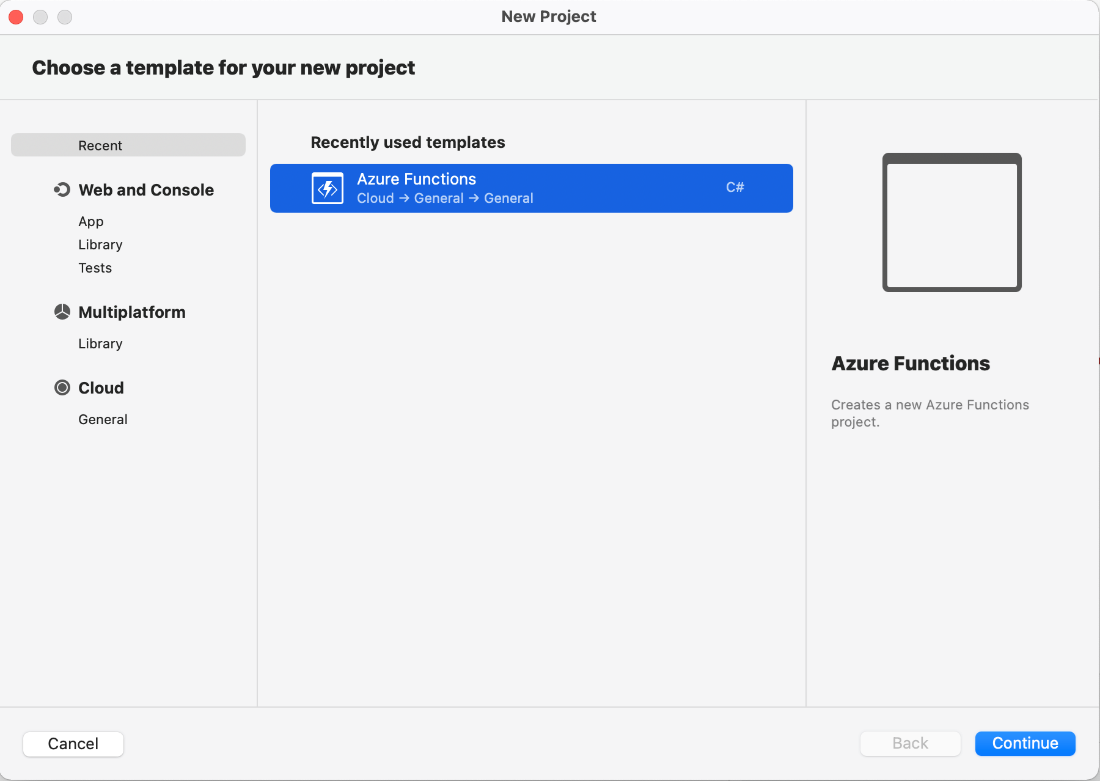The height and width of the screenshot is (781, 1100).
Task: Click the Multiplatform category icon
Action: (x=62, y=312)
